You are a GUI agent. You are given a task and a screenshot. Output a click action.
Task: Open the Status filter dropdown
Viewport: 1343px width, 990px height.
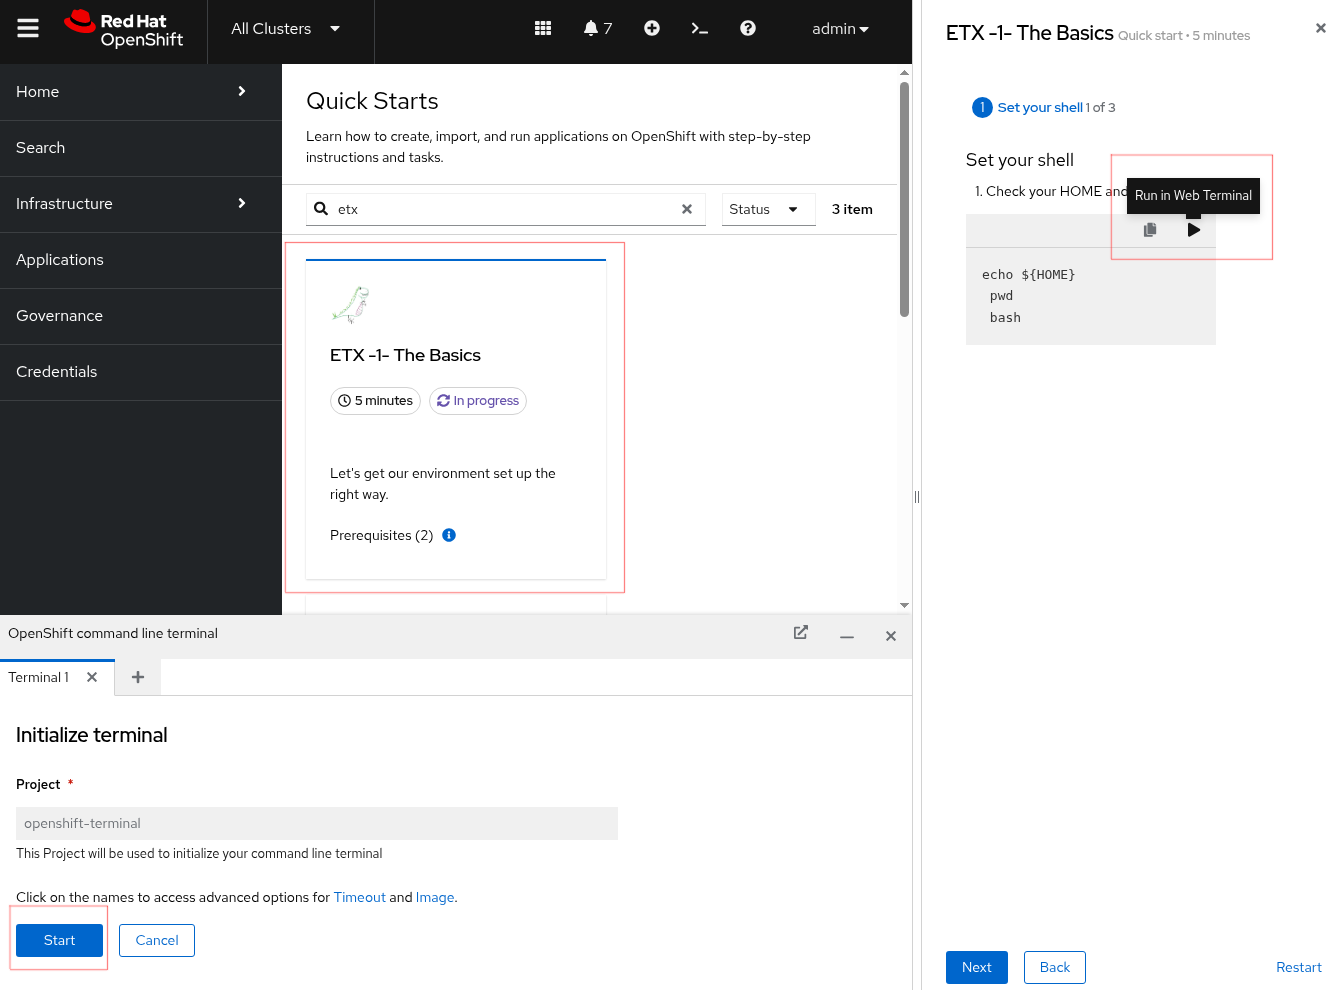point(766,209)
